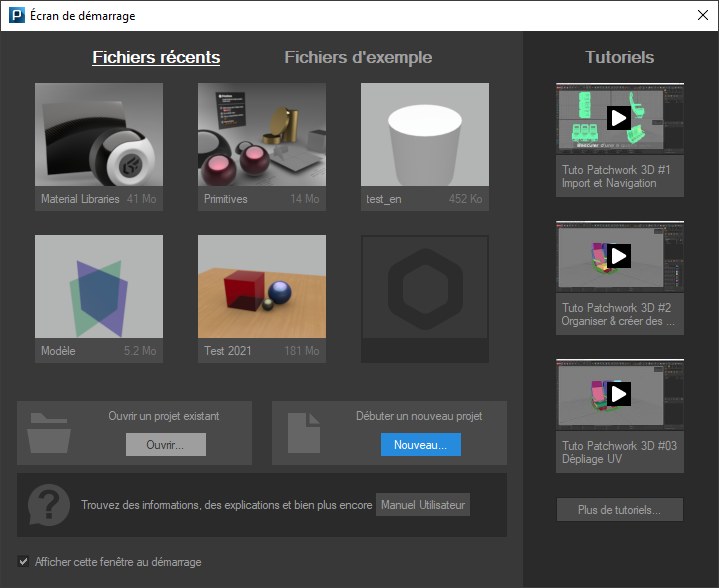
Task: Switch to Fichiers d'exemple tab
Action: 358,57
